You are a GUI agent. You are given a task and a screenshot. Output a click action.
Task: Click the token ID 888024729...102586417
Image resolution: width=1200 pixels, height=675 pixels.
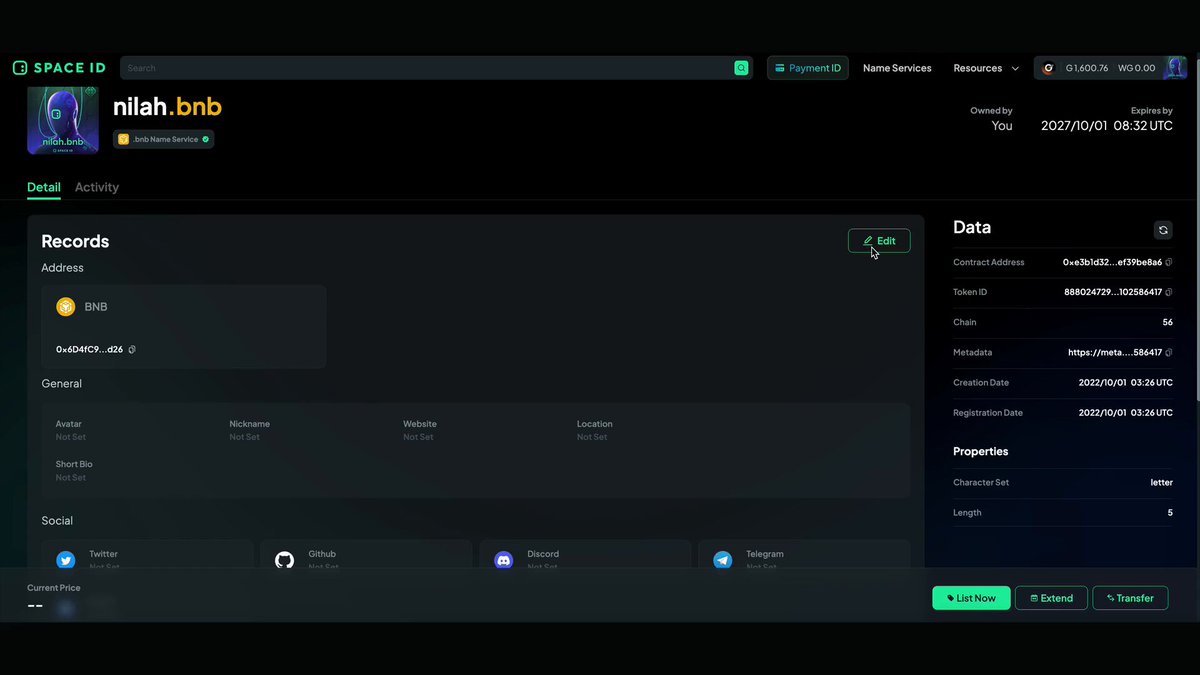1113,292
